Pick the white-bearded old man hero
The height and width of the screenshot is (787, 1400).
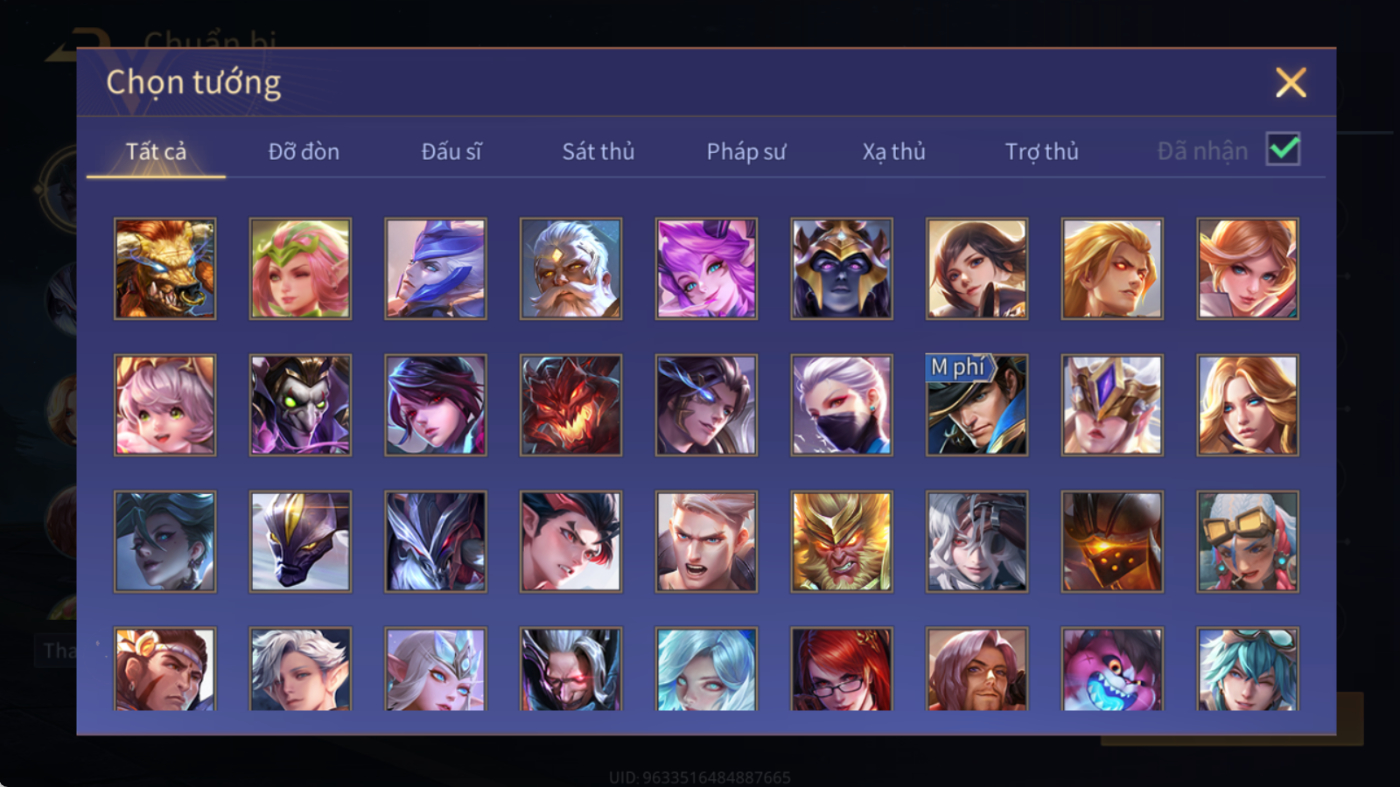click(x=571, y=269)
